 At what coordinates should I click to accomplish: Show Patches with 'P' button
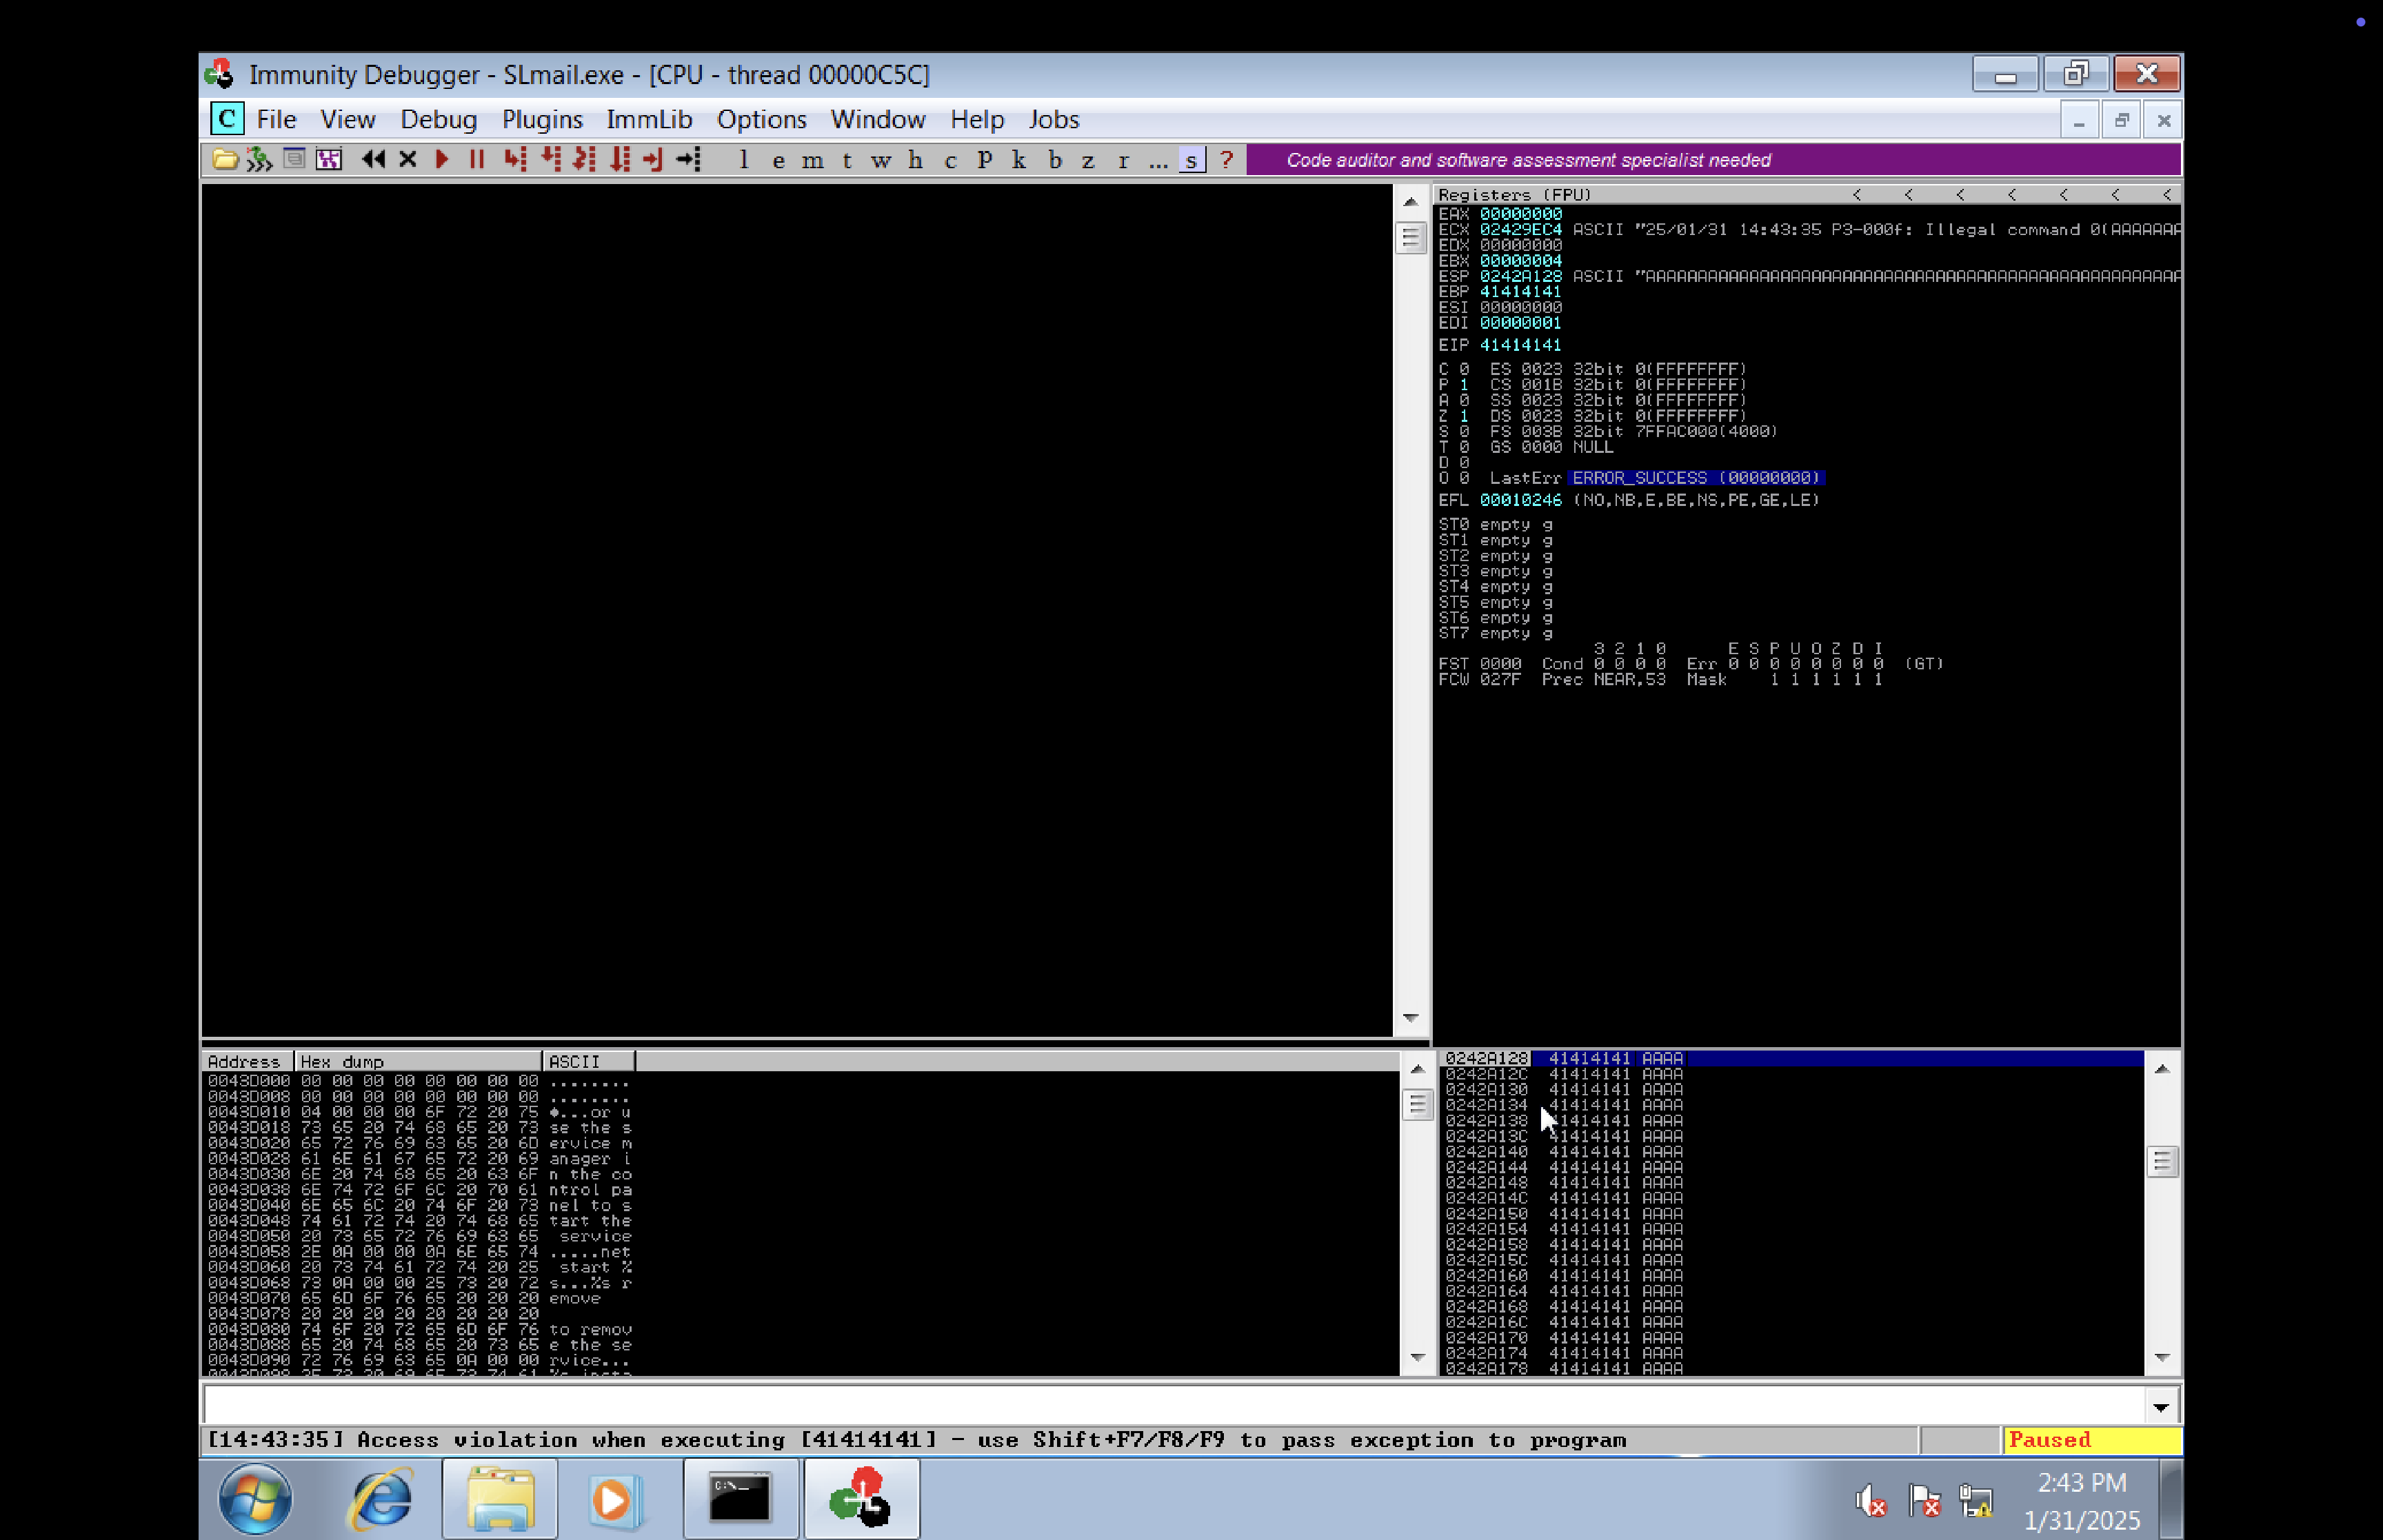(x=985, y=160)
